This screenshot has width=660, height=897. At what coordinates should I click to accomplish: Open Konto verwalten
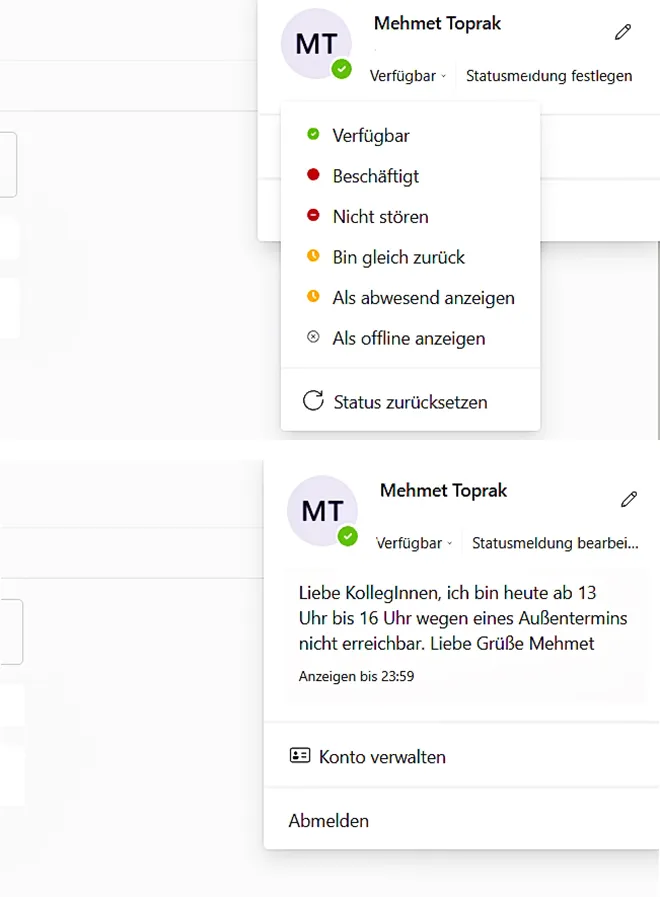(x=382, y=756)
